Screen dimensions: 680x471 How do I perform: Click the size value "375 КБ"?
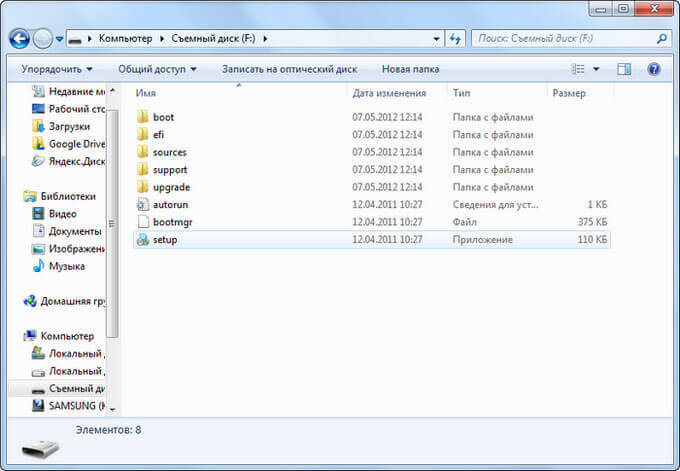592,222
